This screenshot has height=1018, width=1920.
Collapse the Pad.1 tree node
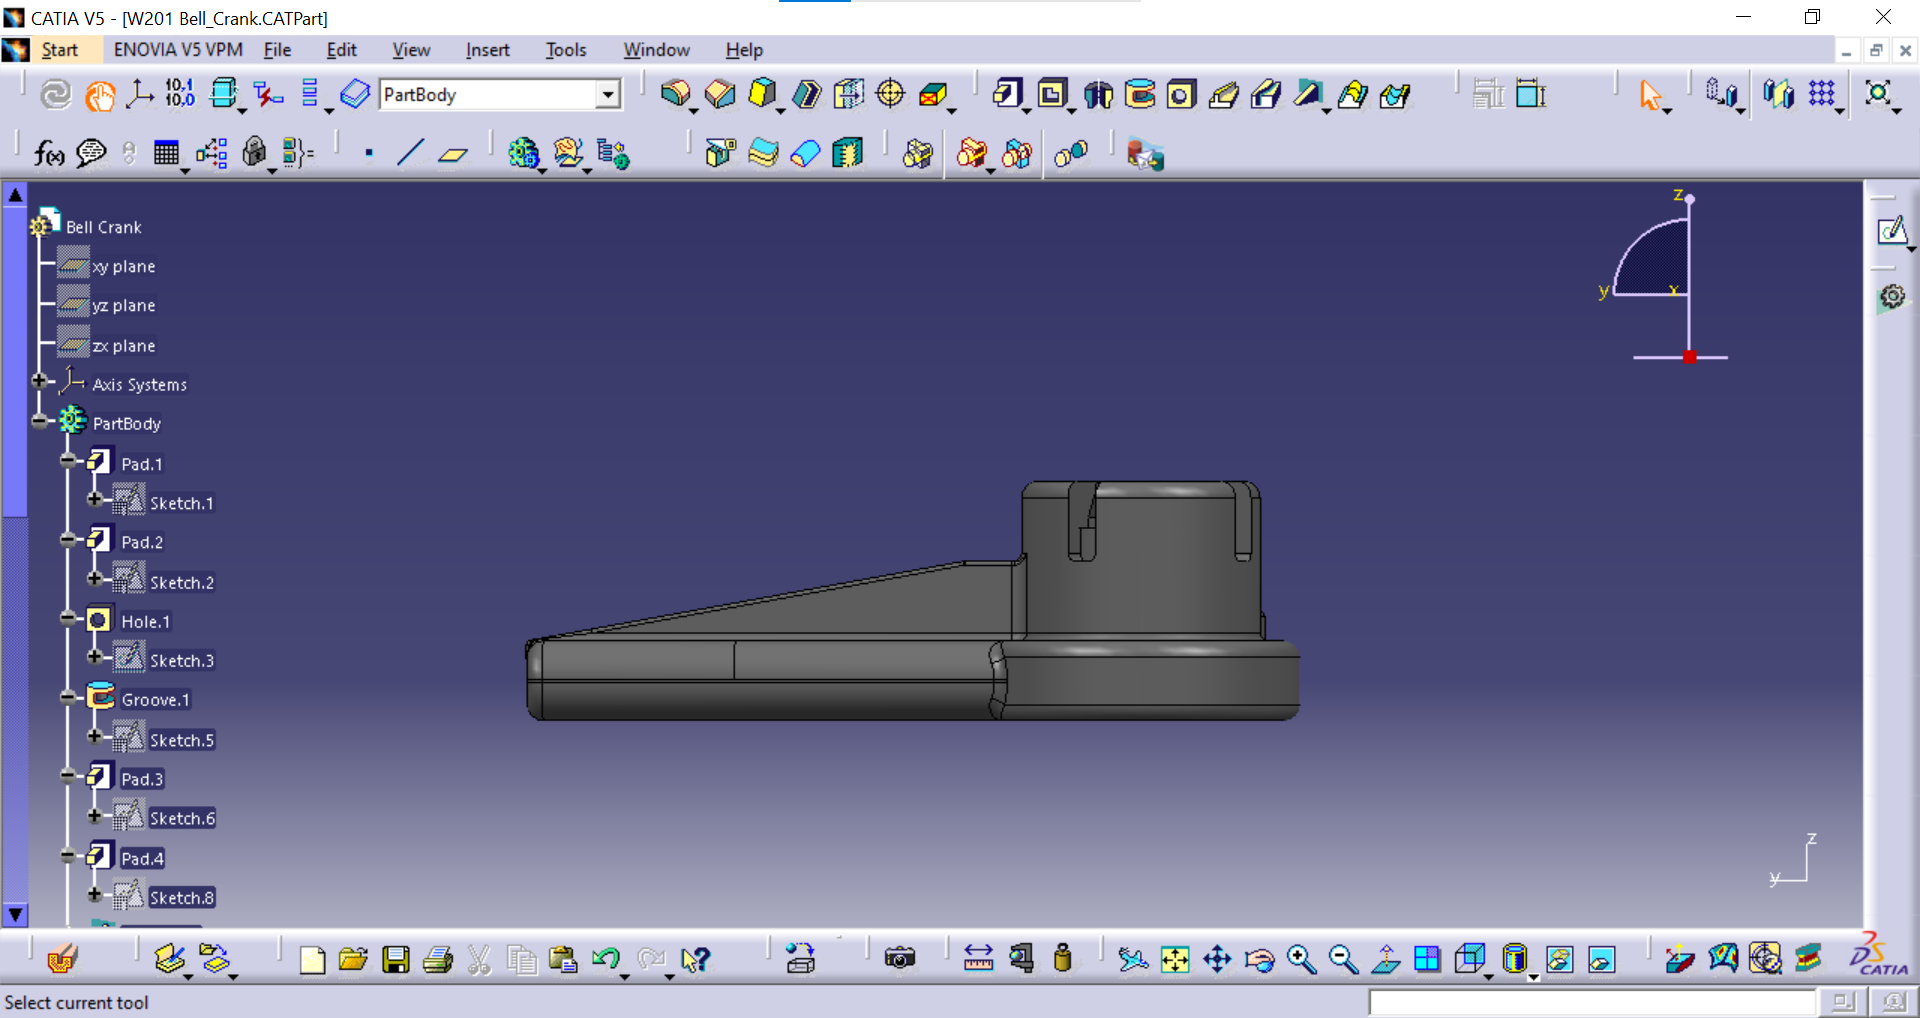tap(68, 460)
